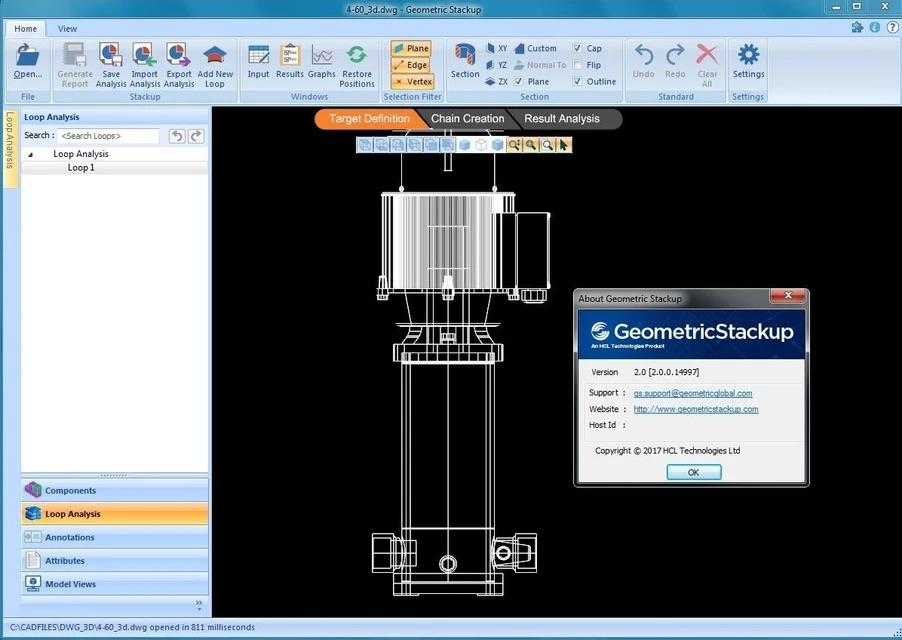Go to the Result Analysis step

pyautogui.click(x=562, y=119)
